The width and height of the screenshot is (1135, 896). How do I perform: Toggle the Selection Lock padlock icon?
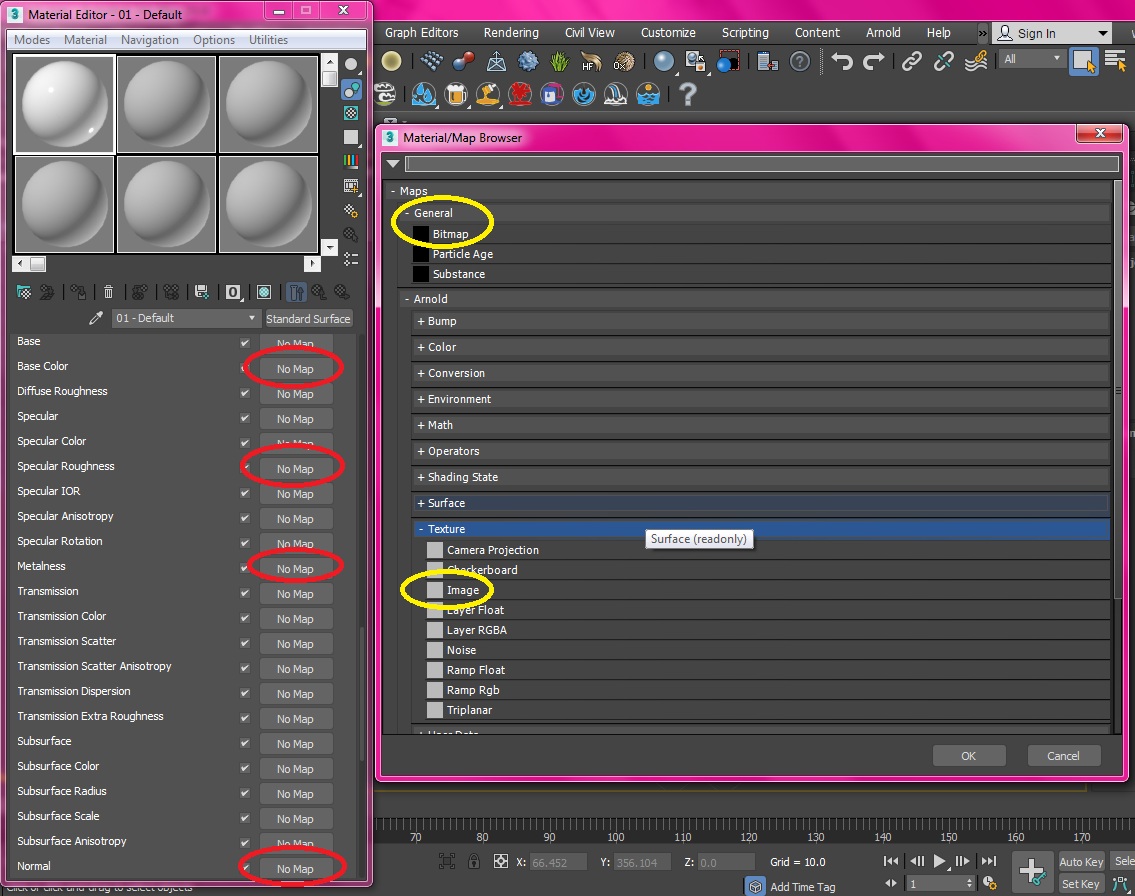pyautogui.click(x=473, y=861)
